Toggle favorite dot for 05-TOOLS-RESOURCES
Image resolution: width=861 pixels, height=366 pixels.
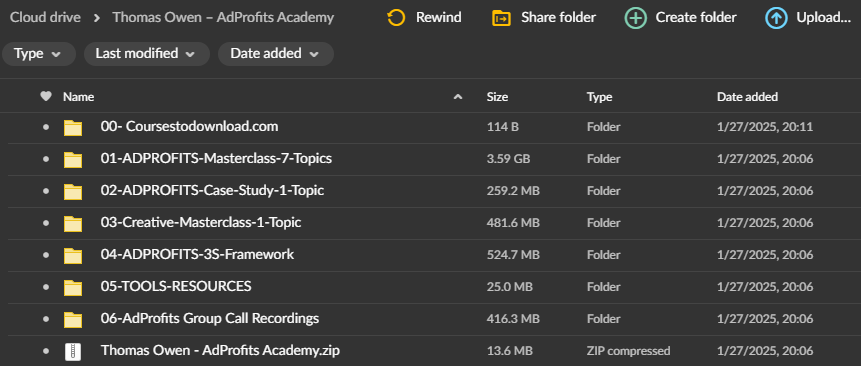[46, 286]
